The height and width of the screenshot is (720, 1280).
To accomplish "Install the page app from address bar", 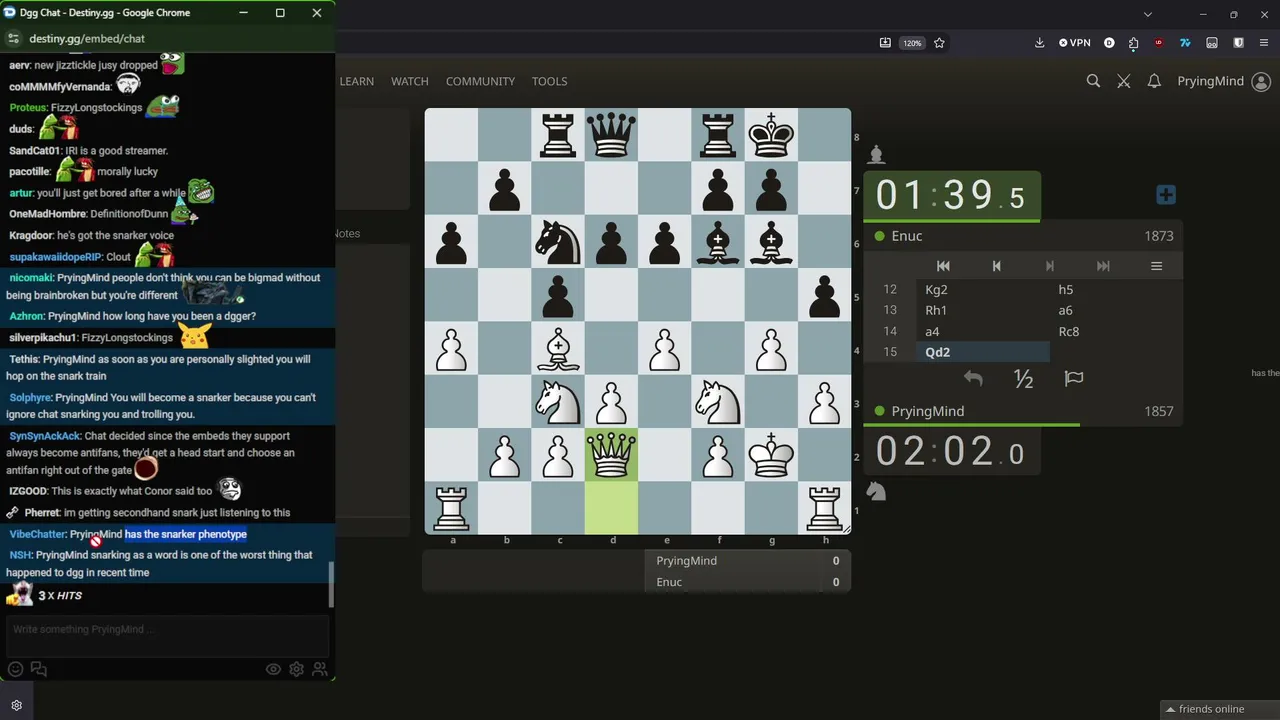I will (x=885, y=43).
